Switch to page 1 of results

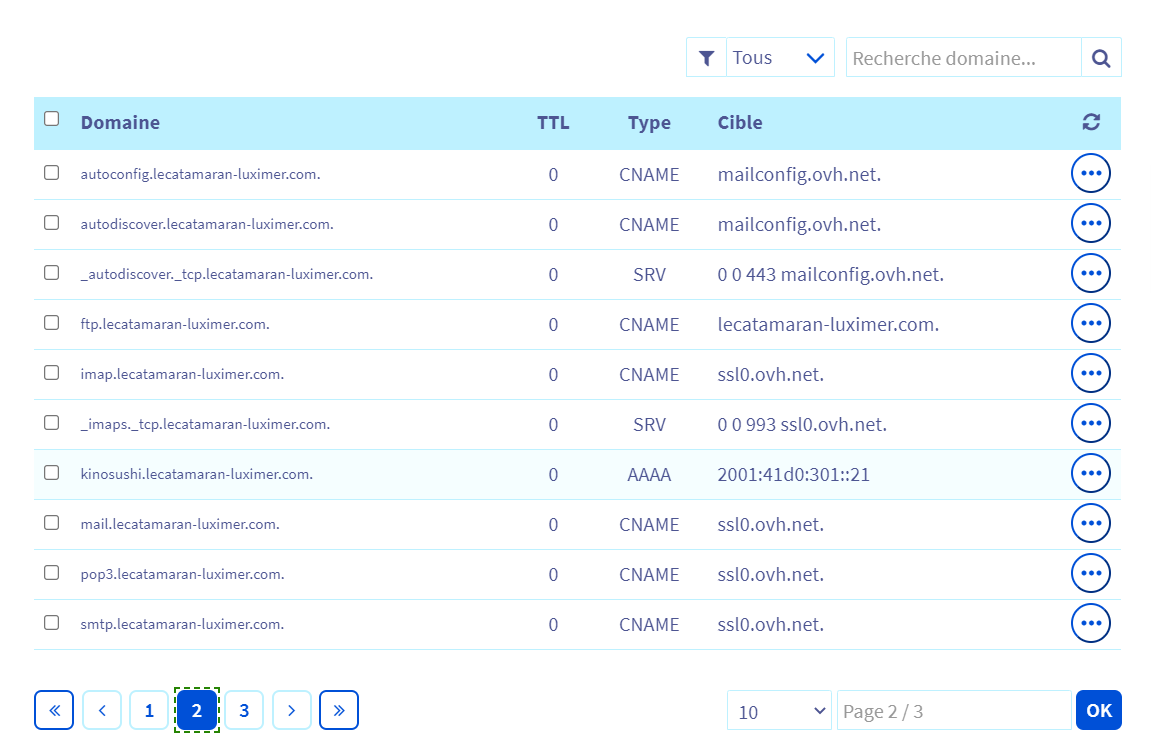coord(149,710)
